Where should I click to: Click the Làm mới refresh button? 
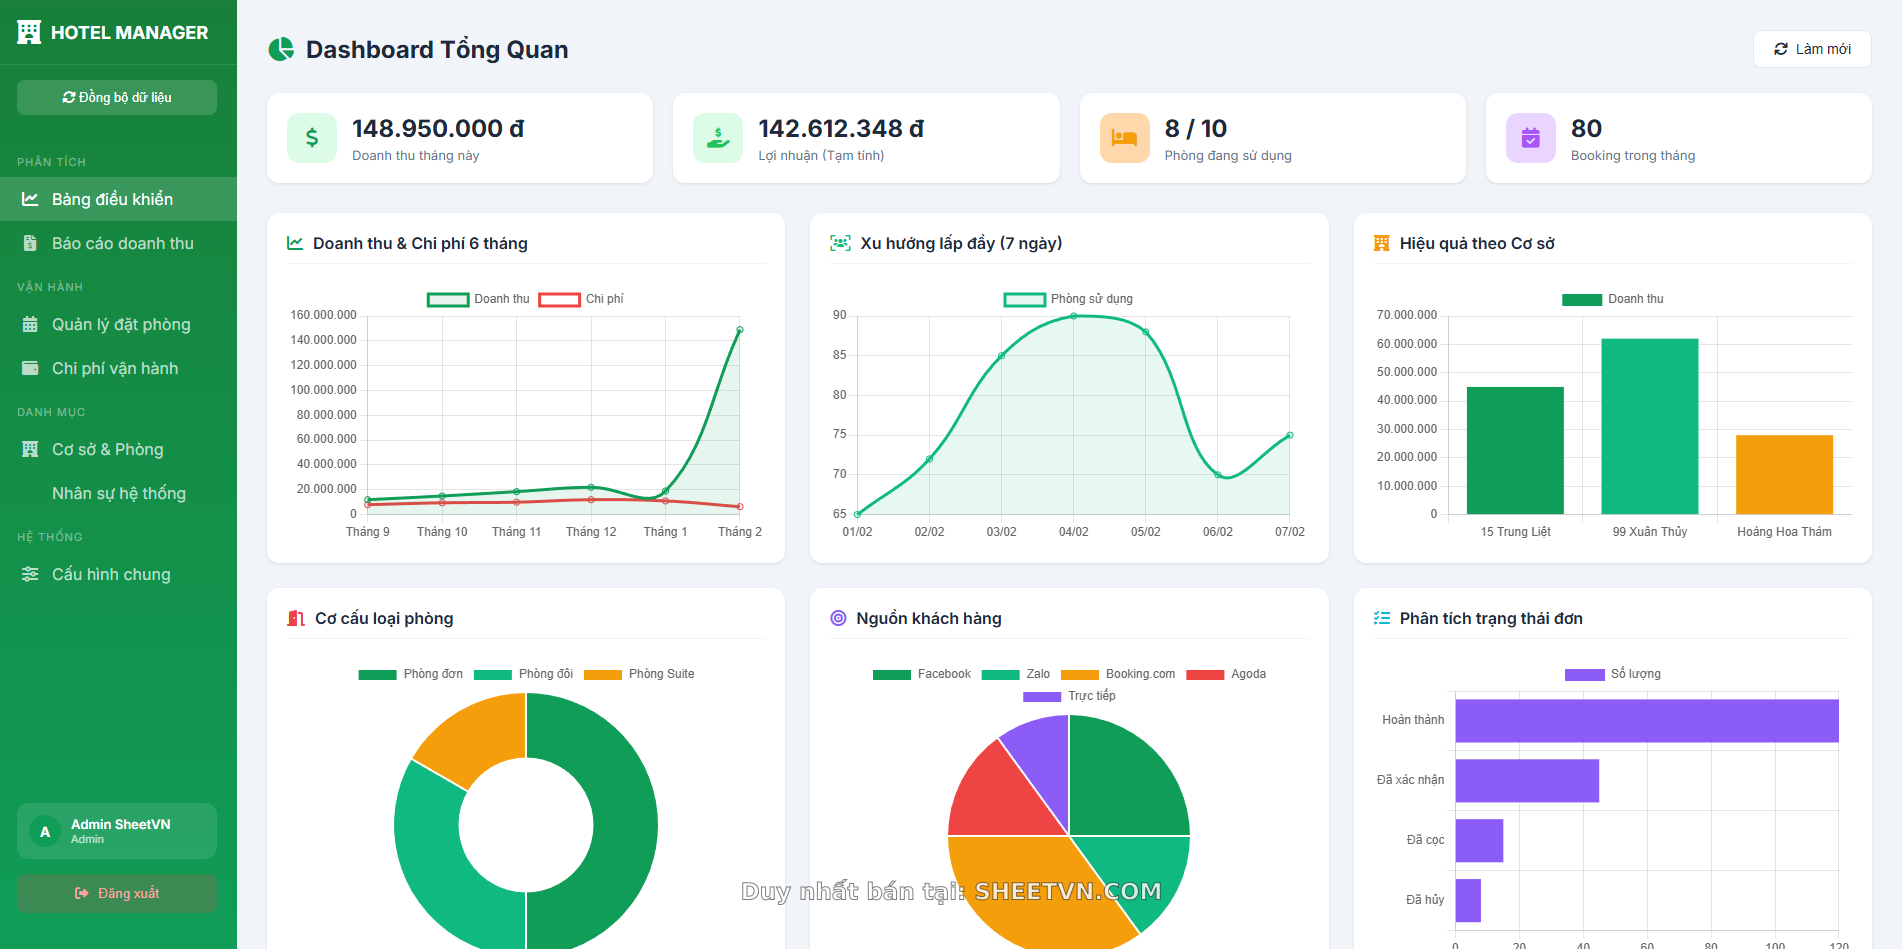pos(1811,48)
